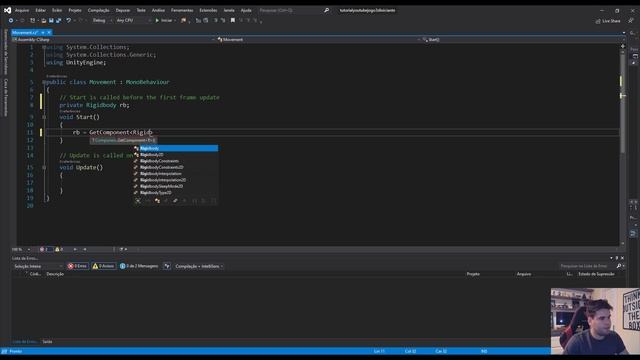Click the save file icon

[x=51, y=20]
